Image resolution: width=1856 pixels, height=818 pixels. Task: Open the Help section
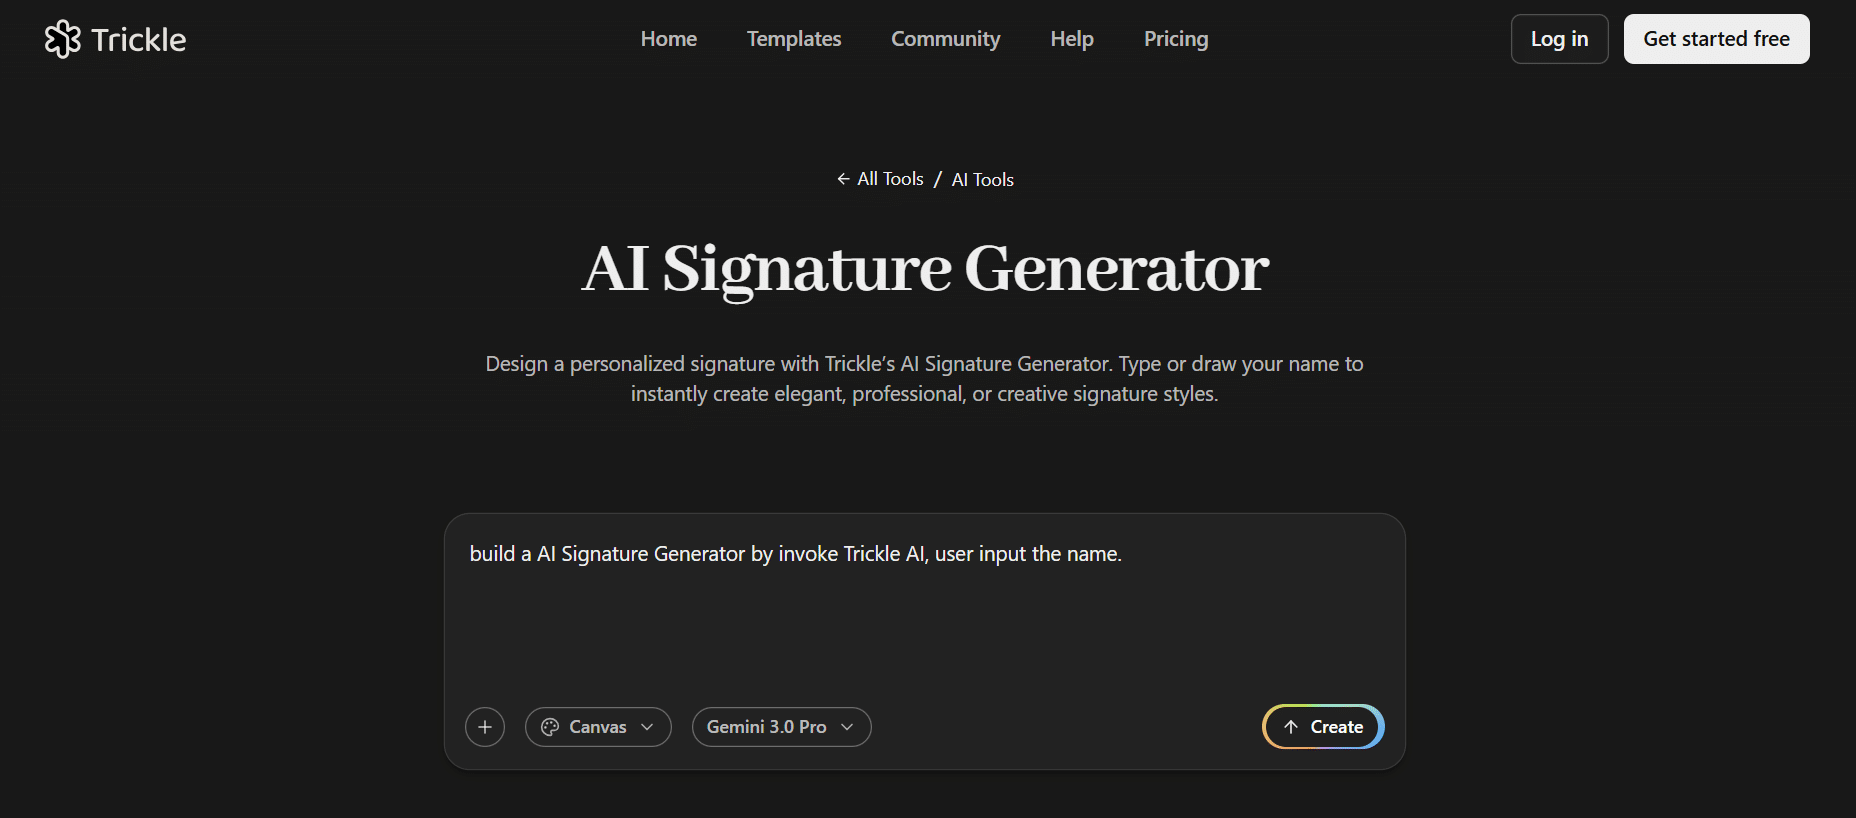[1071, 38]
